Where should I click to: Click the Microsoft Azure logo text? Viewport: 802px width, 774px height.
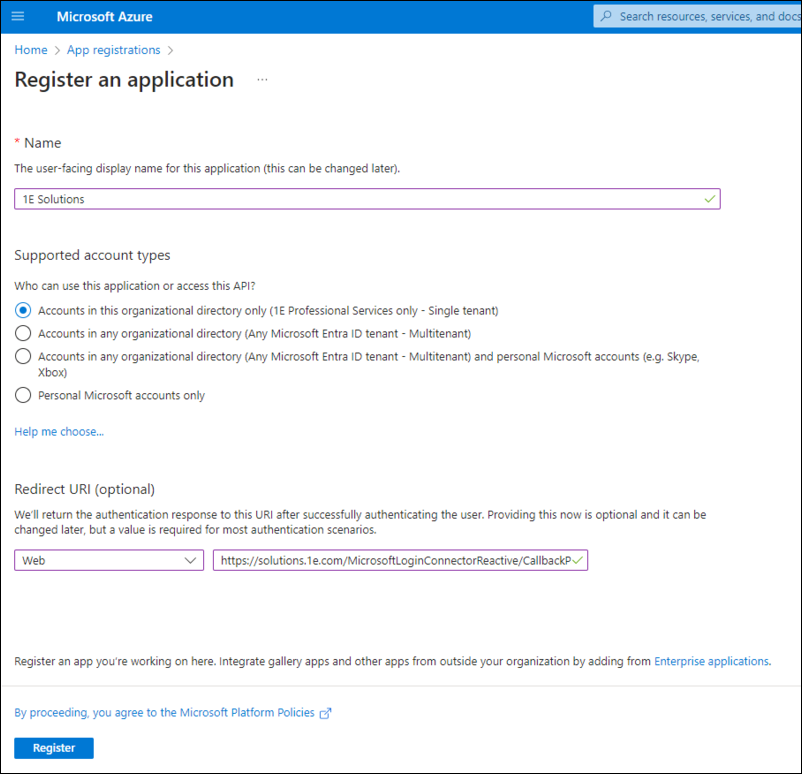[x=104, y=17]
